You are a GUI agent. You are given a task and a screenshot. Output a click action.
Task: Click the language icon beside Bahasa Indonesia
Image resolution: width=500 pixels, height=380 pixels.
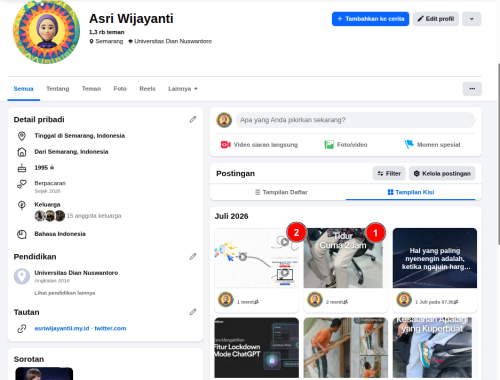(22, 234)
